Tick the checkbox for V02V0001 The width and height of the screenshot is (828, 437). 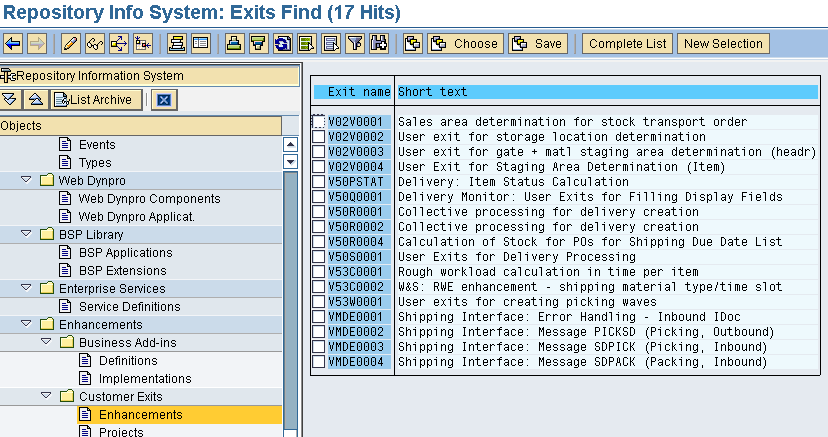pos(318,122)
